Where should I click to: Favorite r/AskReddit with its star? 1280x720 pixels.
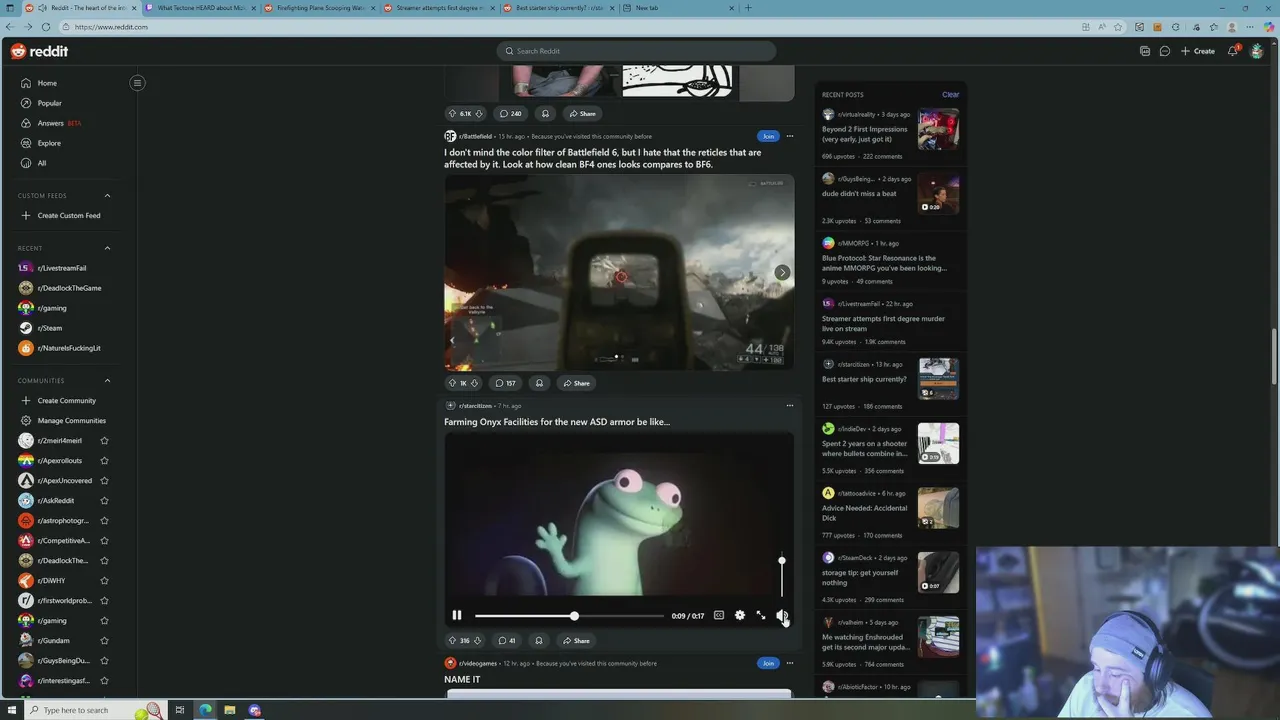[x=104, y=500]
